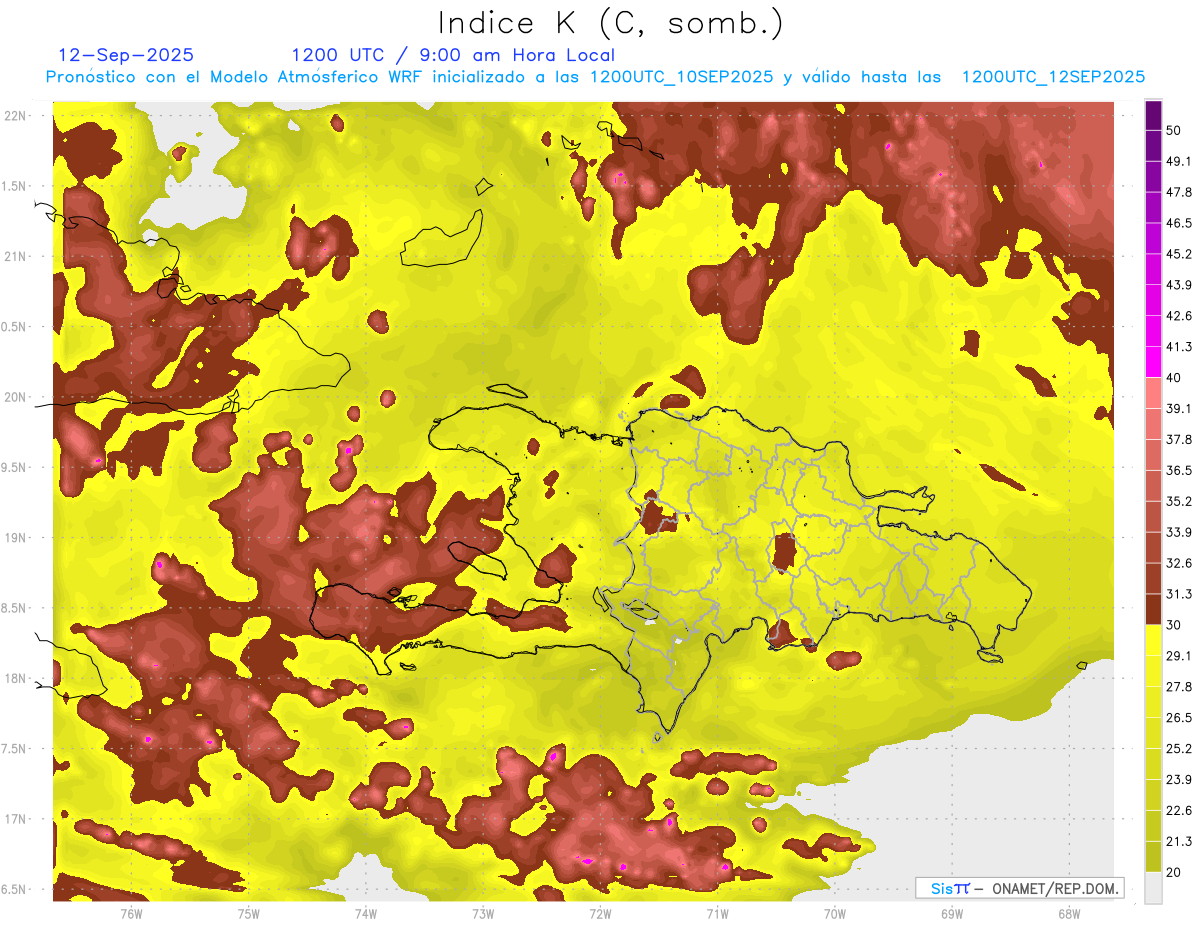Pick the bright yellow swatch between 29.1 and 30

[1153, 640]
